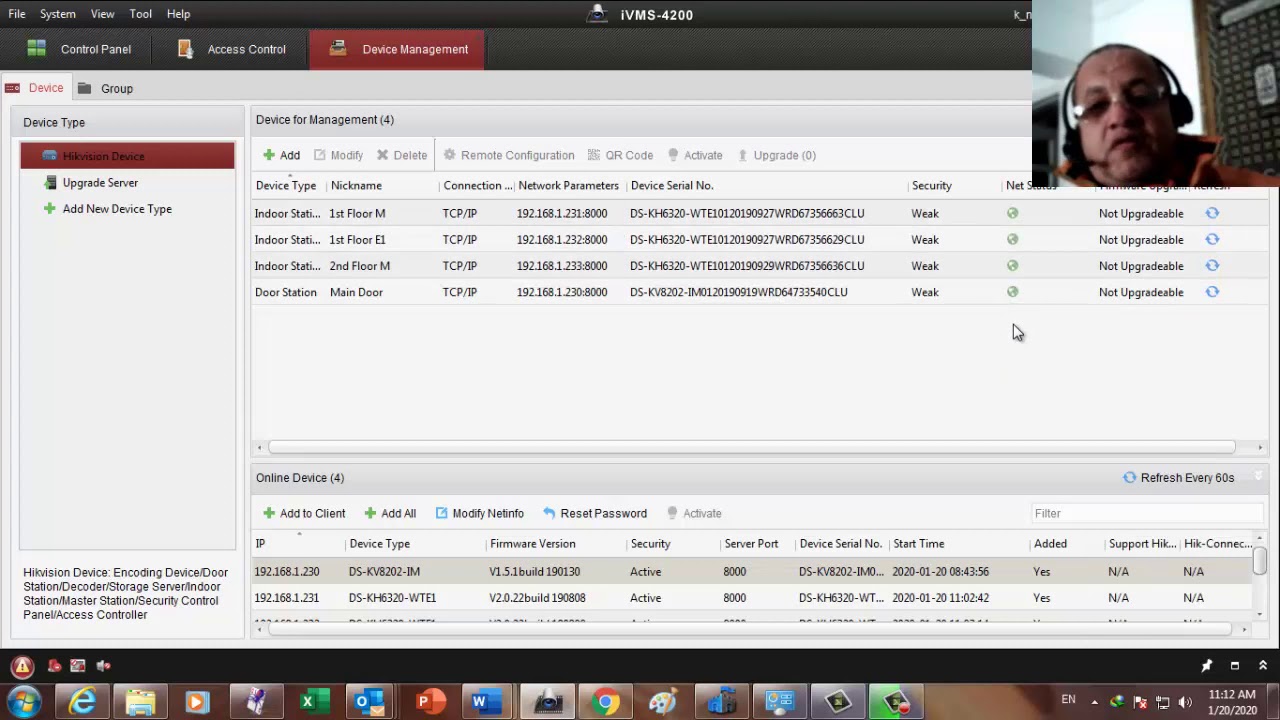1280x720 pixels.
Task: Open Google Chrome from the taskbar
Action: (x=605, y=702)
